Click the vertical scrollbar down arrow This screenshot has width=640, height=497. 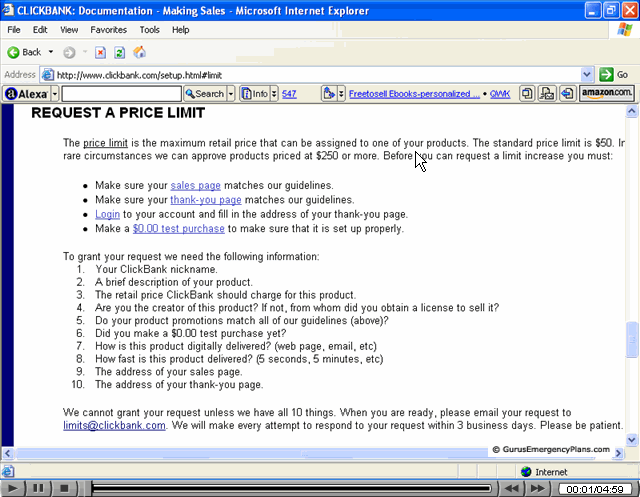pyautogui.click(x=631, y=439)
